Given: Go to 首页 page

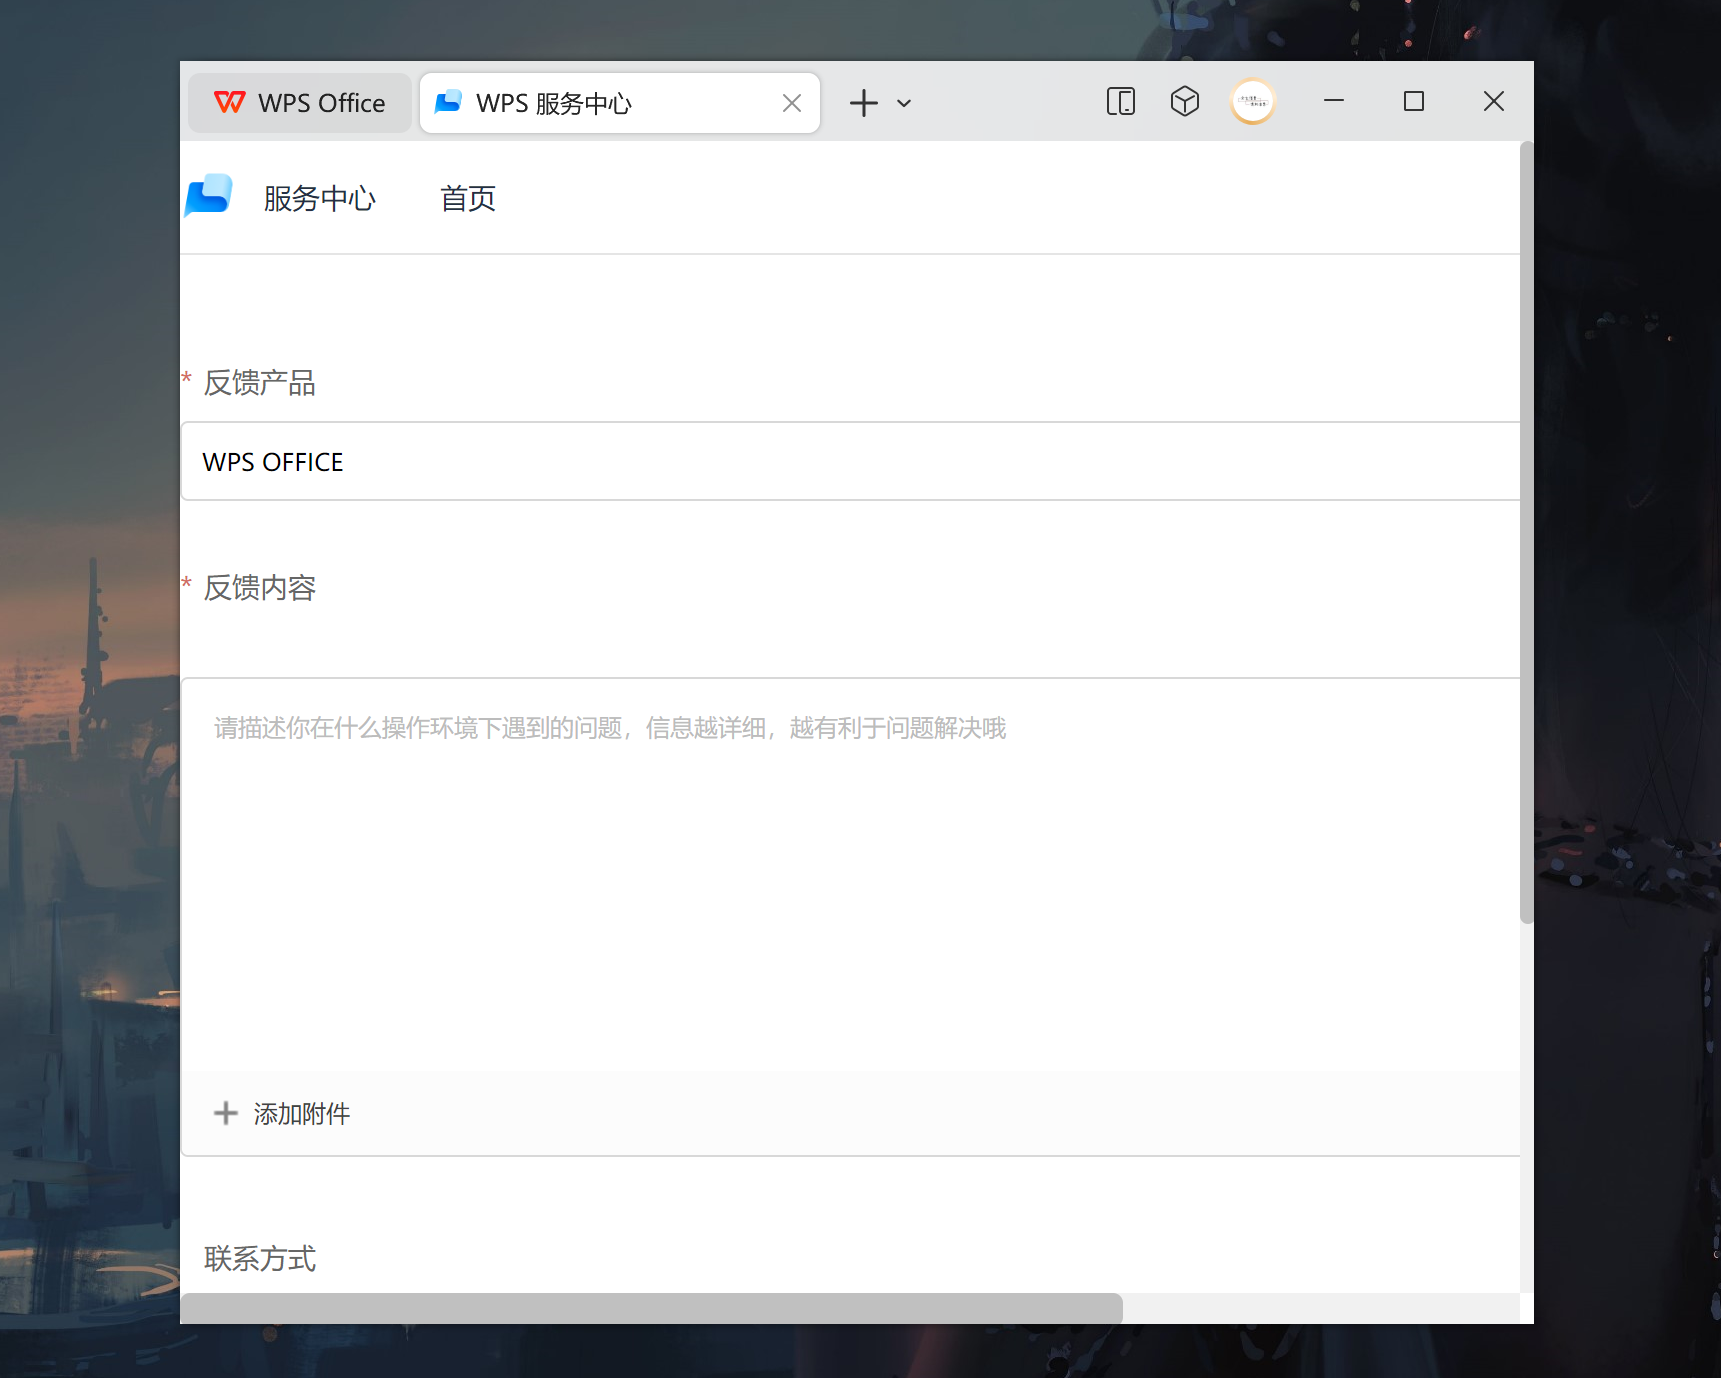Looking at the screenshot, I should pyautogui.click(x=468, y=198).
